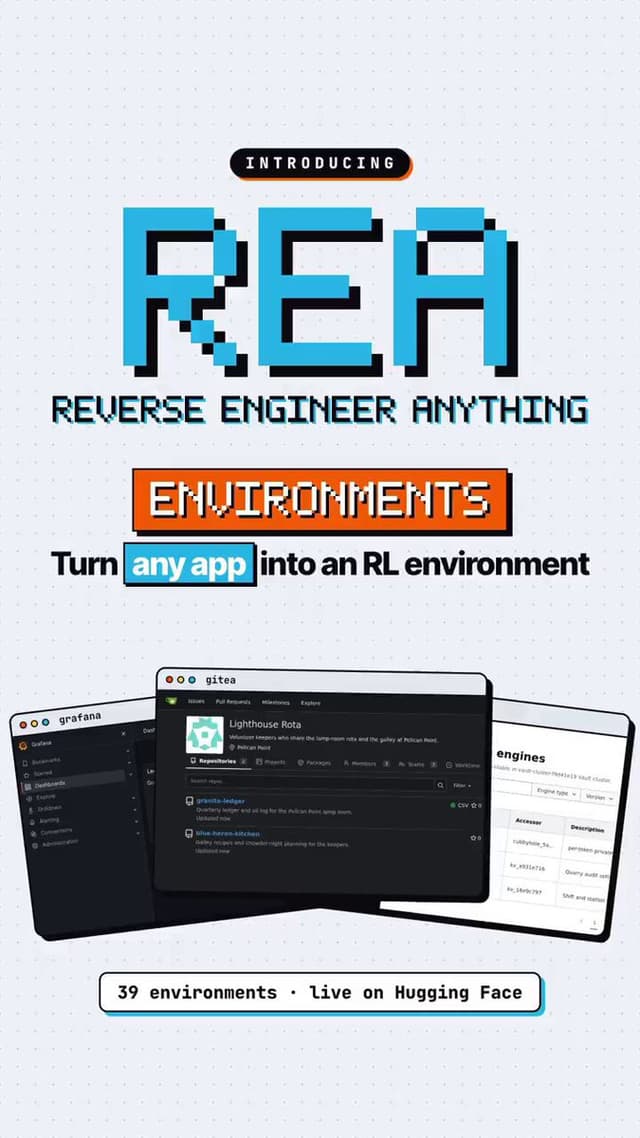Select the Packages tab in gitea
The image size is (640, 1138).
pyautogui.click(x=313, y=763)
